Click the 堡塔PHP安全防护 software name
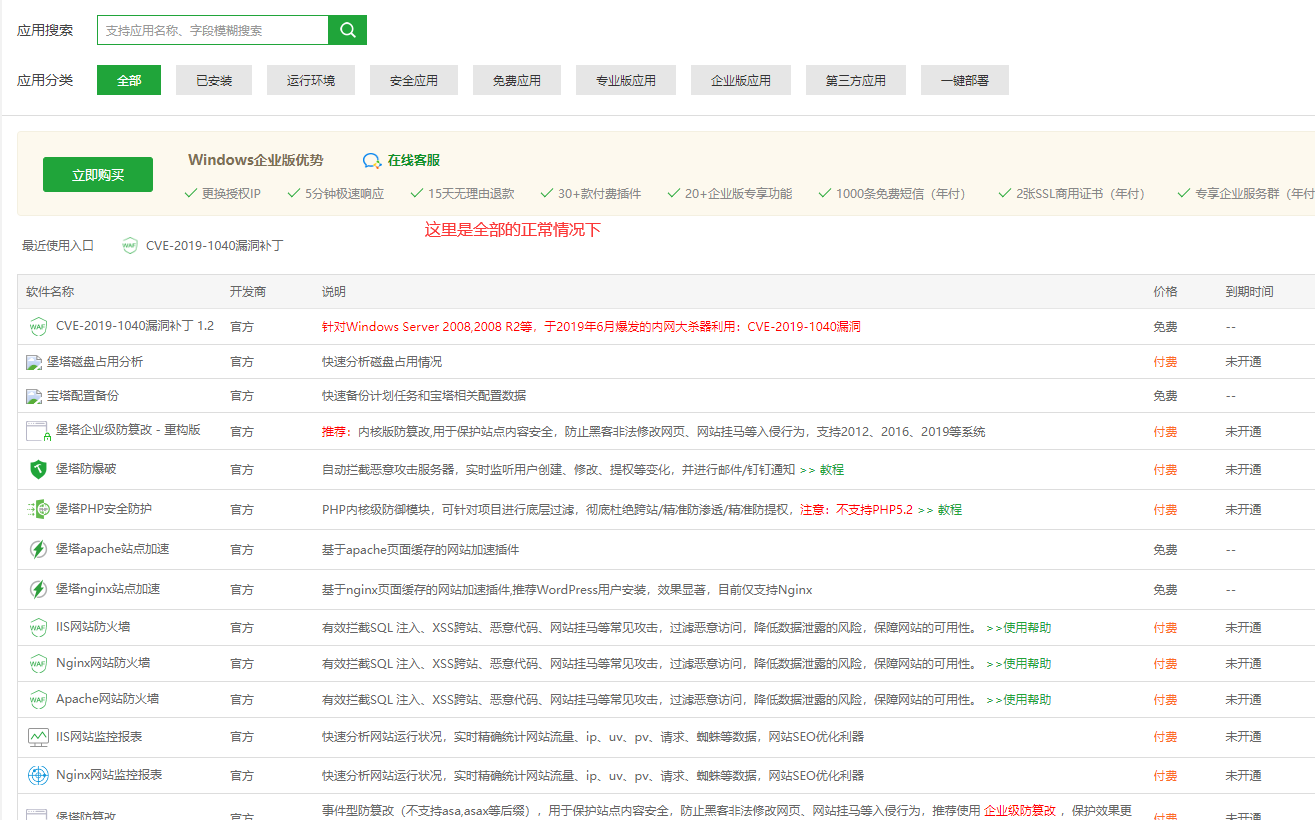The width and height of the screenshot is (1315, 820). point(104,509)
